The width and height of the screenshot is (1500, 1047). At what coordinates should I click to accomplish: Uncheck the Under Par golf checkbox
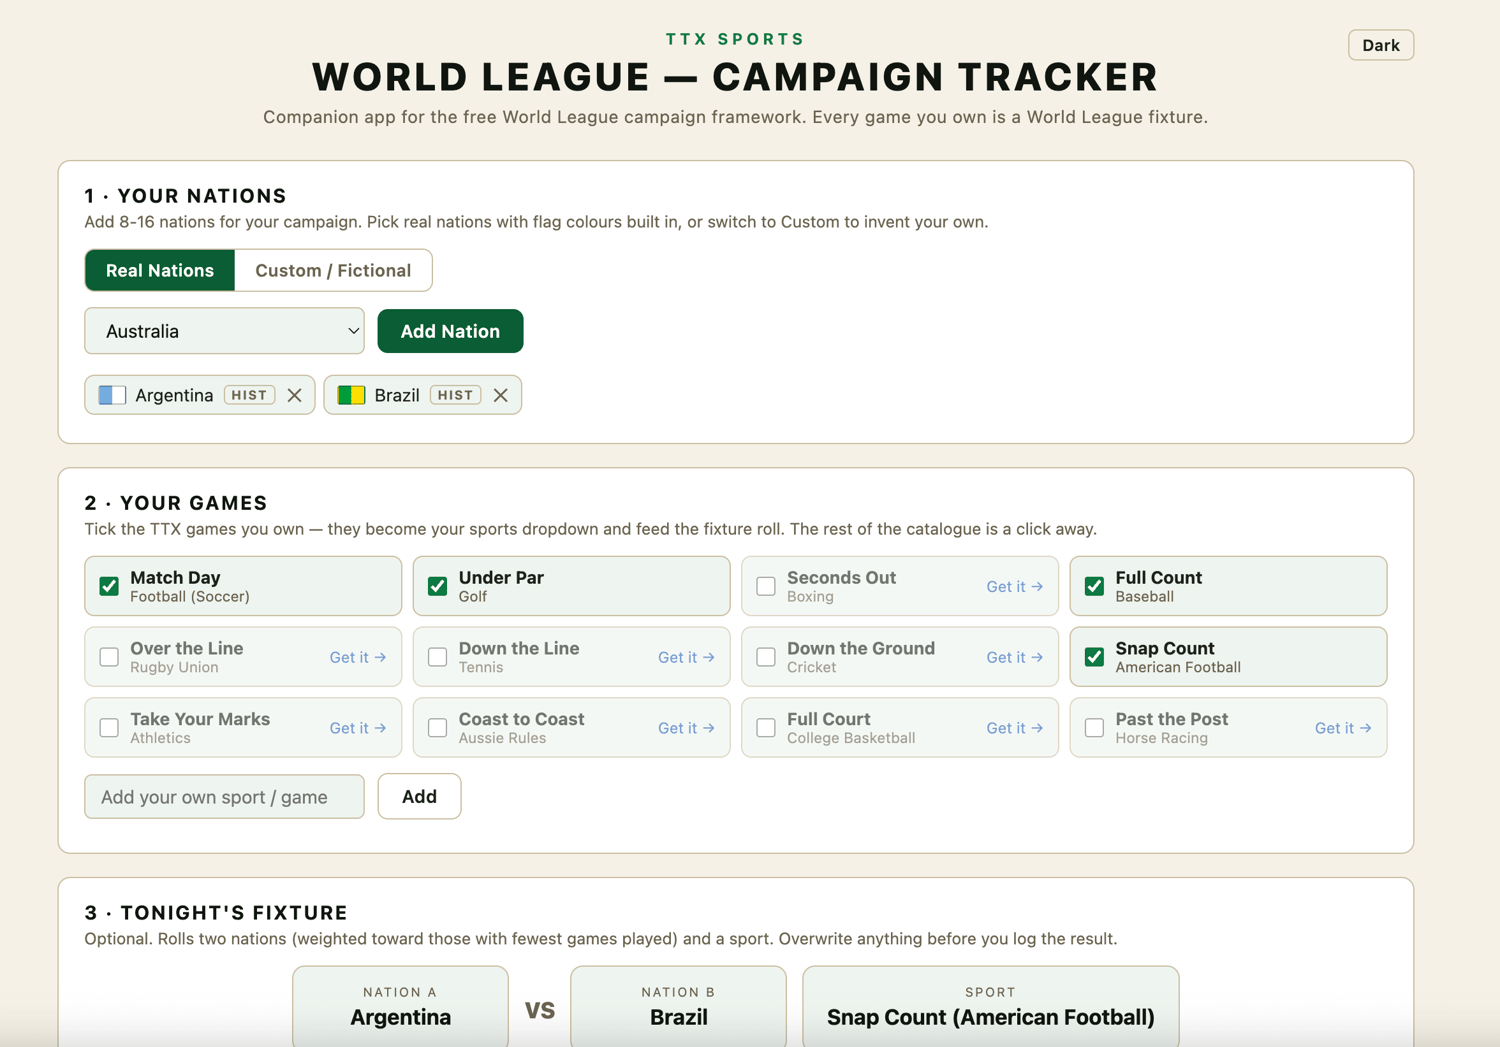click(437, 586)
